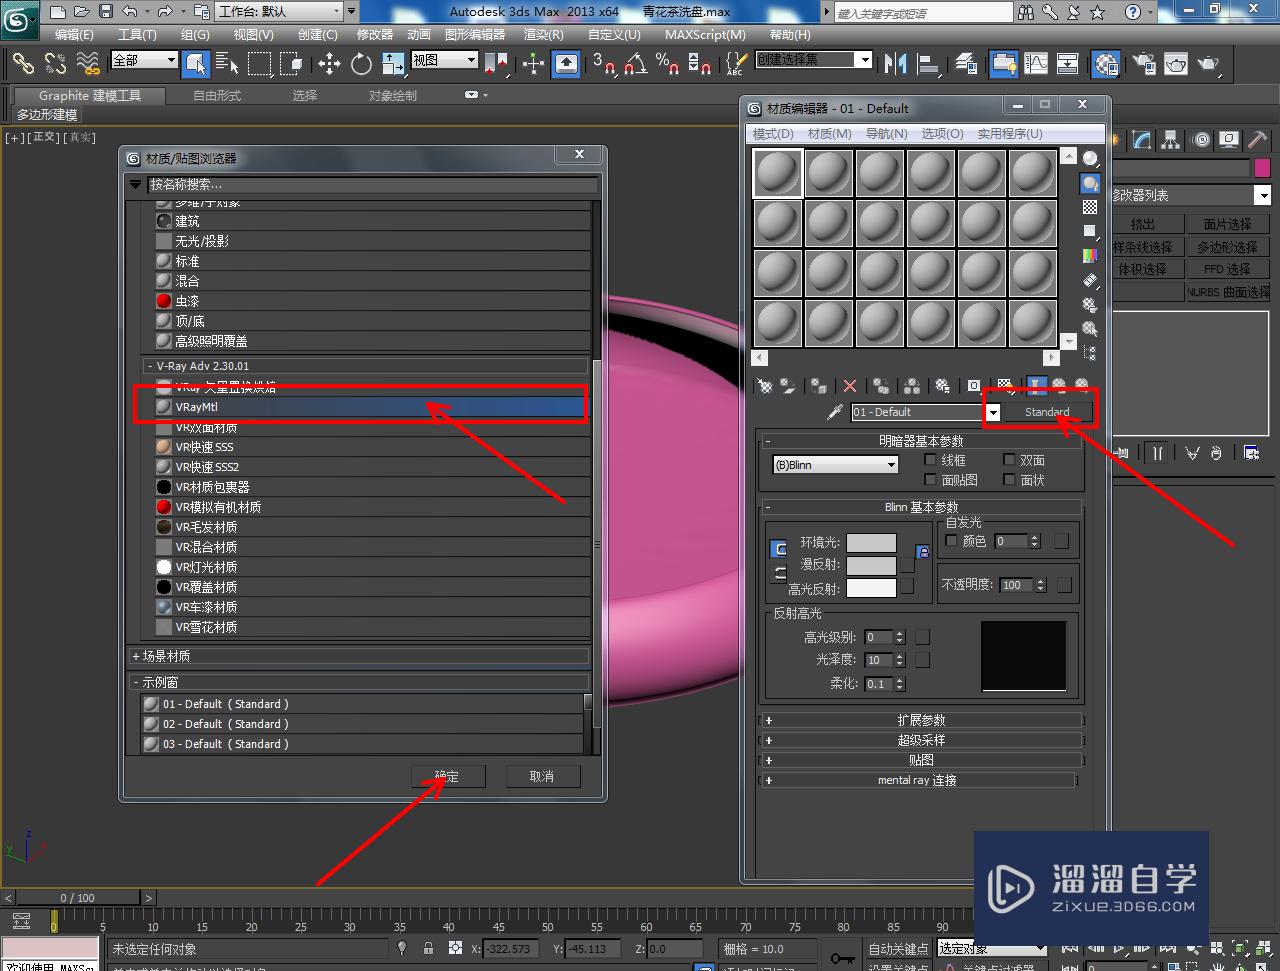Open Select by Name tool

pyautogui.click(x=226, y=64)
